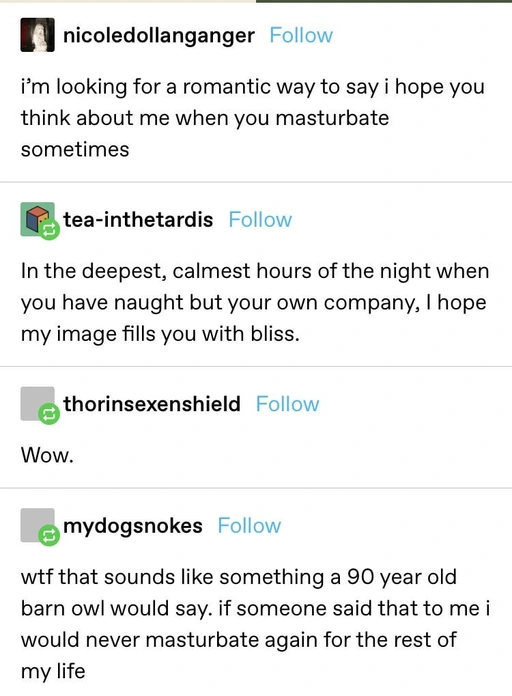Click tea-inthetardis's cube avatar
Image resolution: width=512 pixels, height=696 pixels.
point(37,219)
